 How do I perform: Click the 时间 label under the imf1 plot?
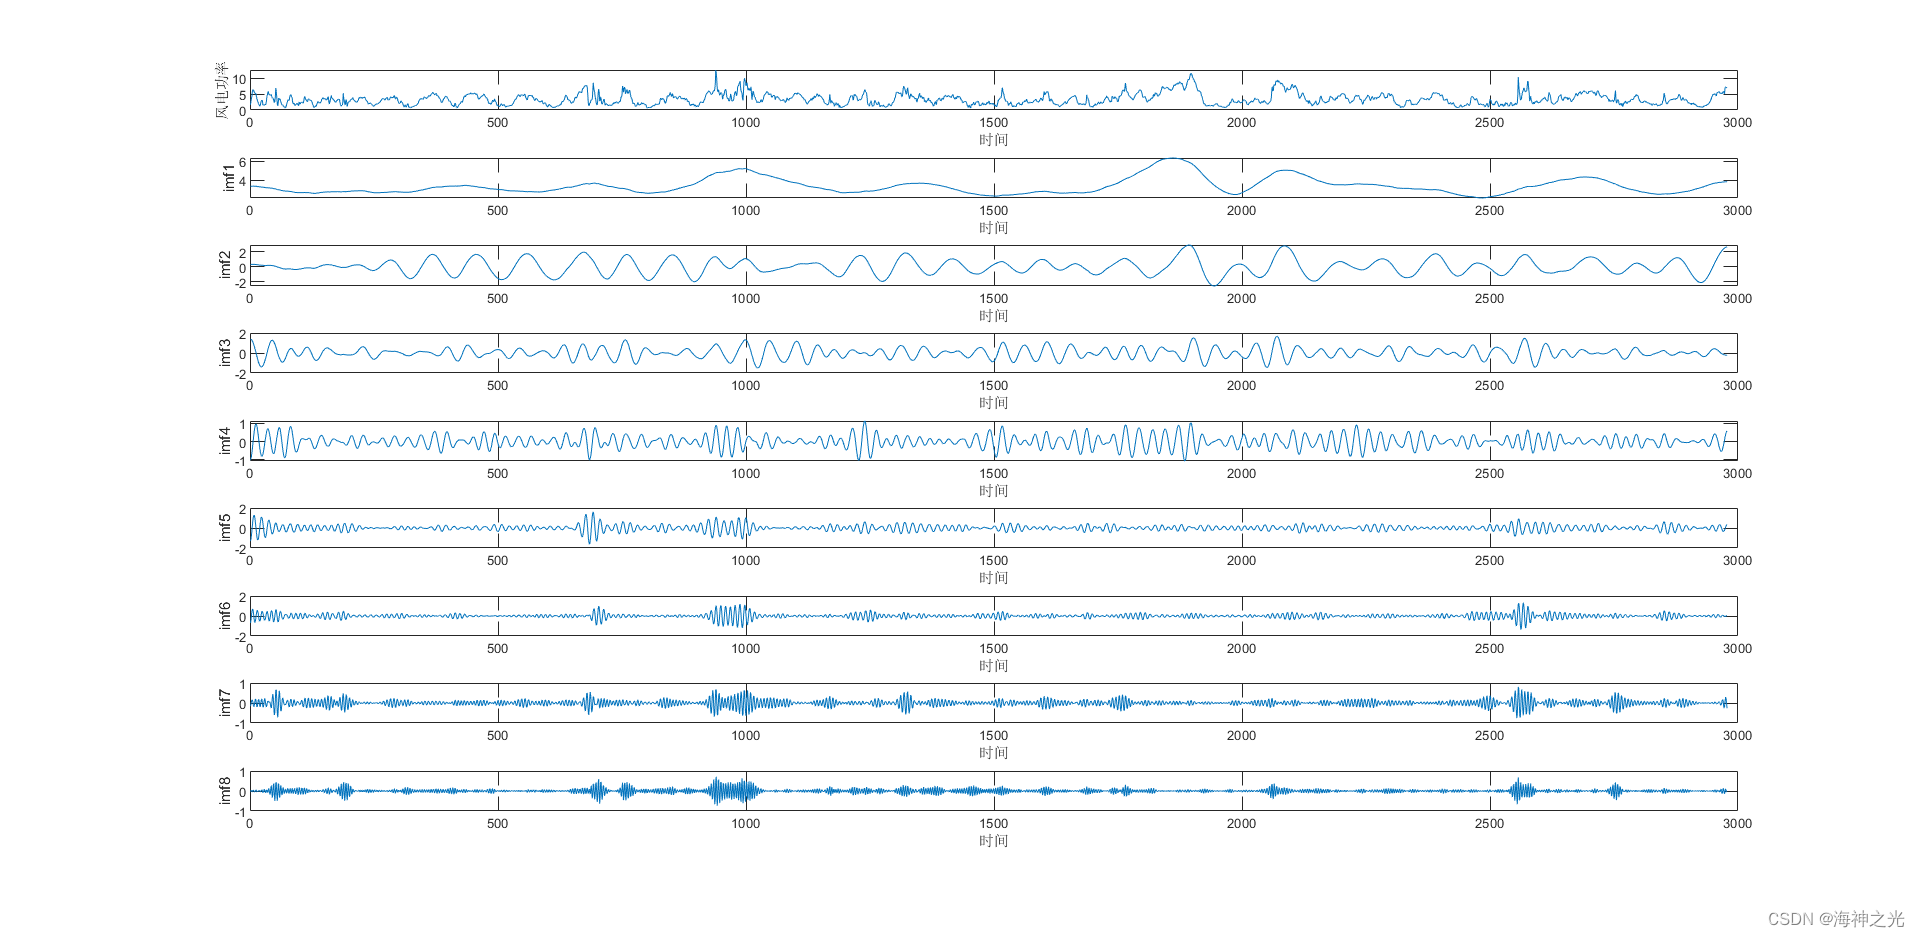[x=993, y=228]
